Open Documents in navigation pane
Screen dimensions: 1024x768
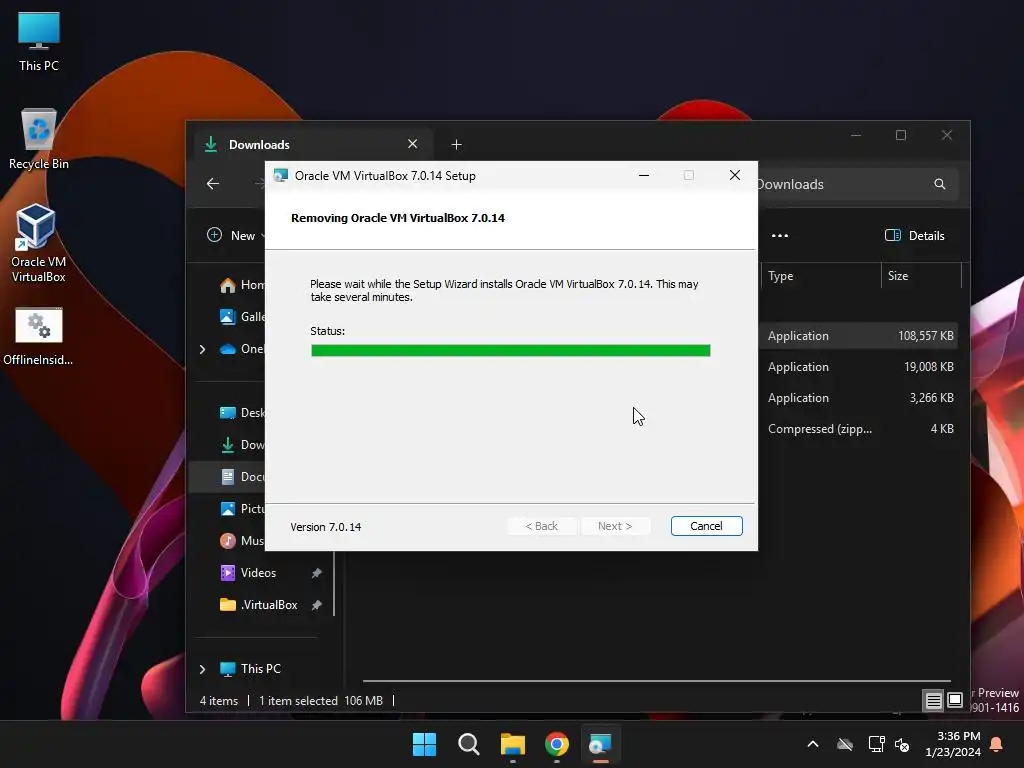click(x=242, y=477)
